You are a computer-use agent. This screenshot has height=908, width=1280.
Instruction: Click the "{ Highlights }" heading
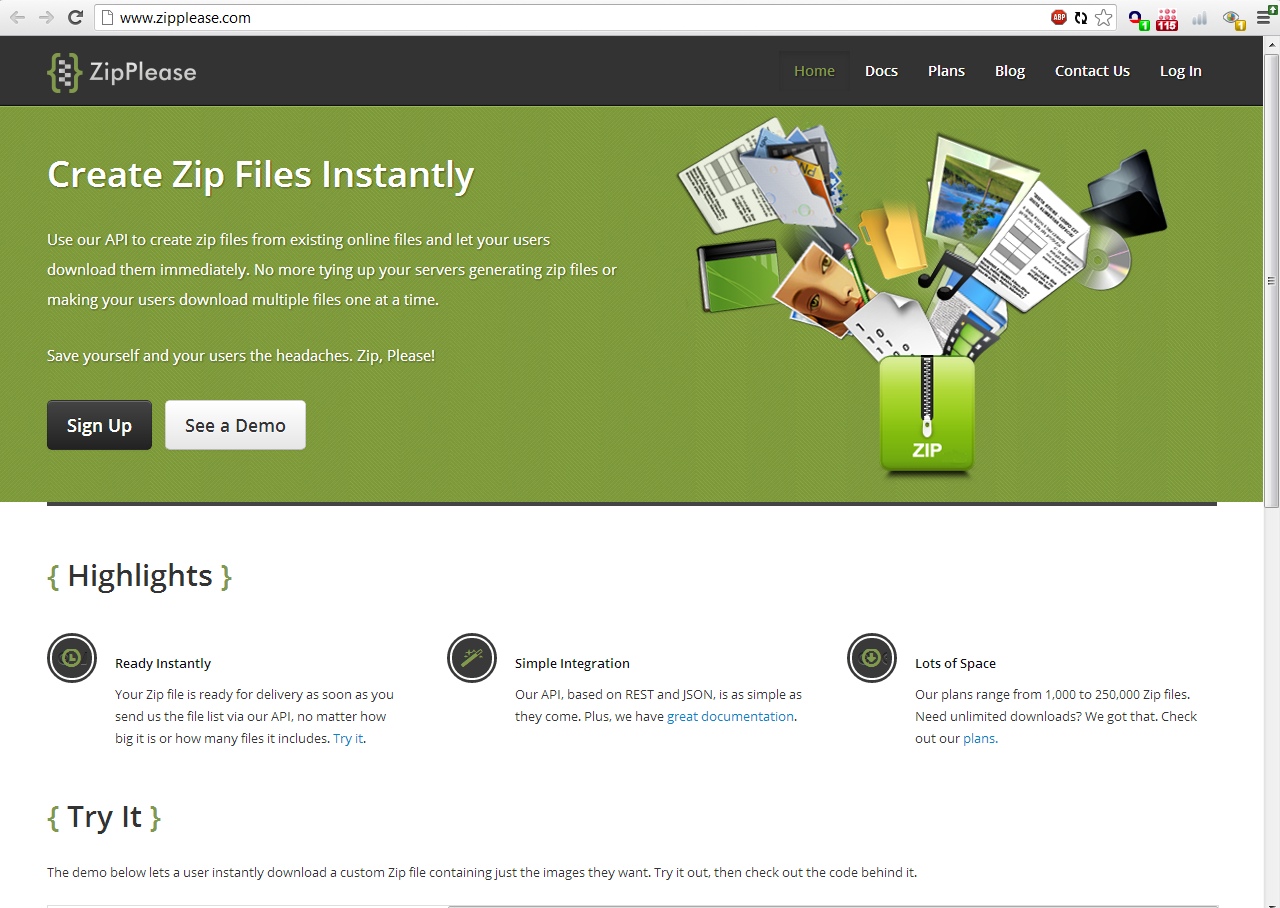(139, 576)
